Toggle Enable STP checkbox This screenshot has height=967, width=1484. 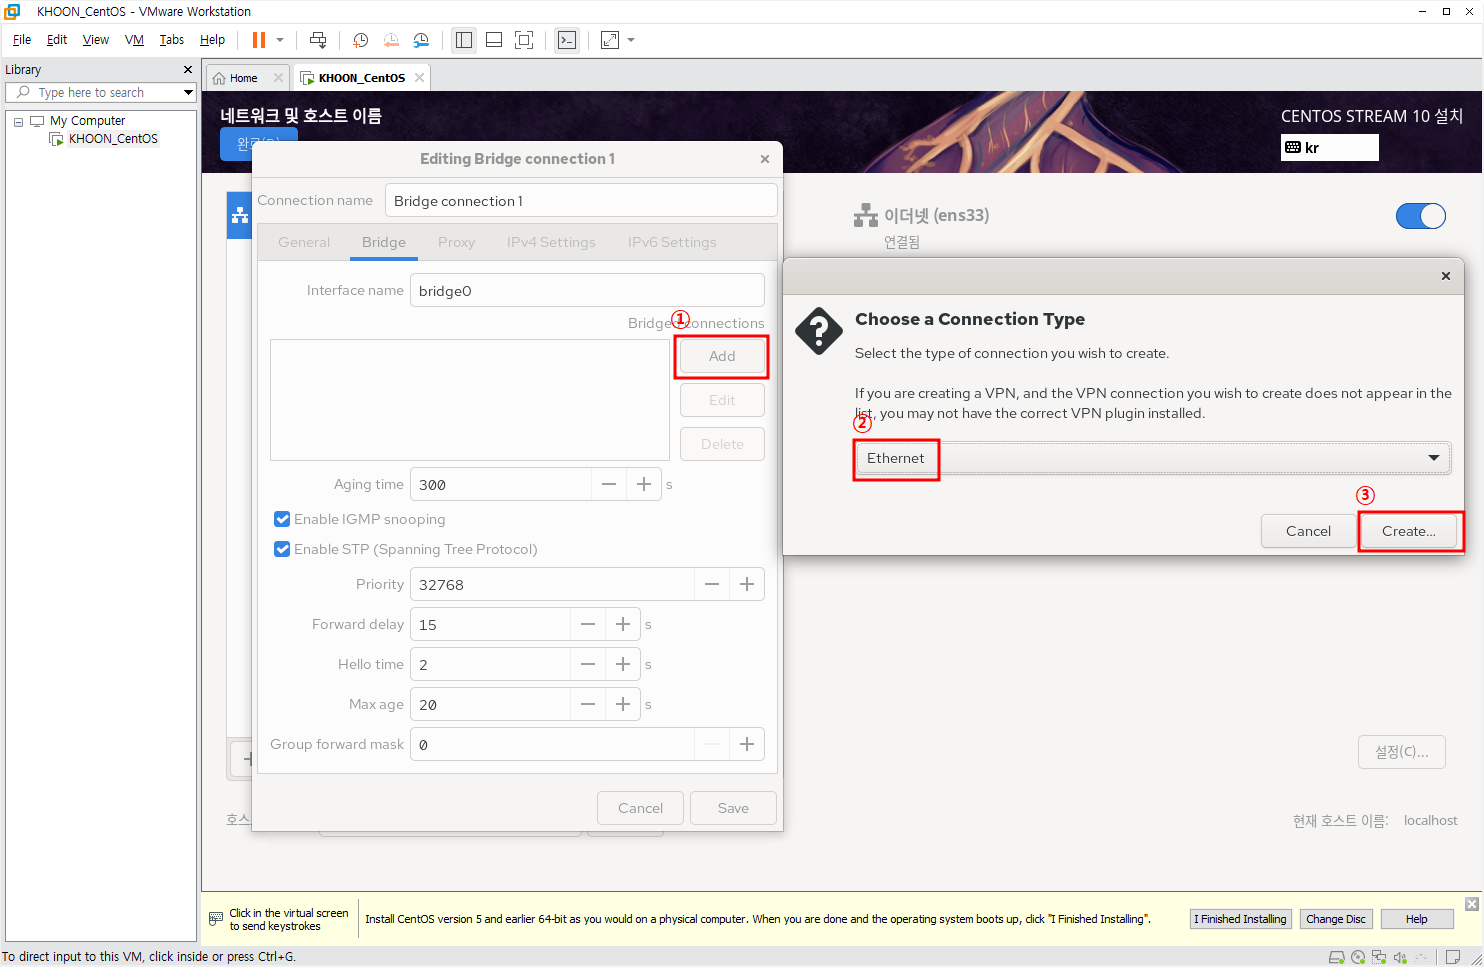tap(282, 549)
